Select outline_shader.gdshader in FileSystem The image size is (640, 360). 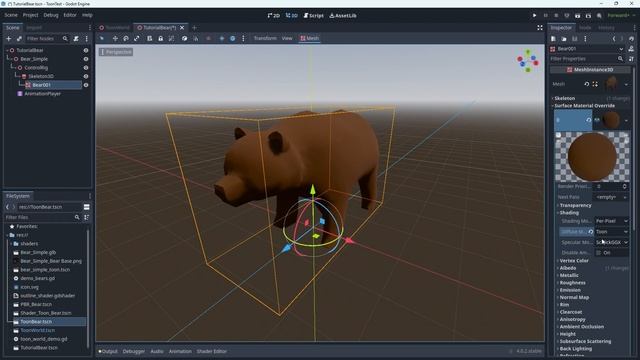click(47, 296)
